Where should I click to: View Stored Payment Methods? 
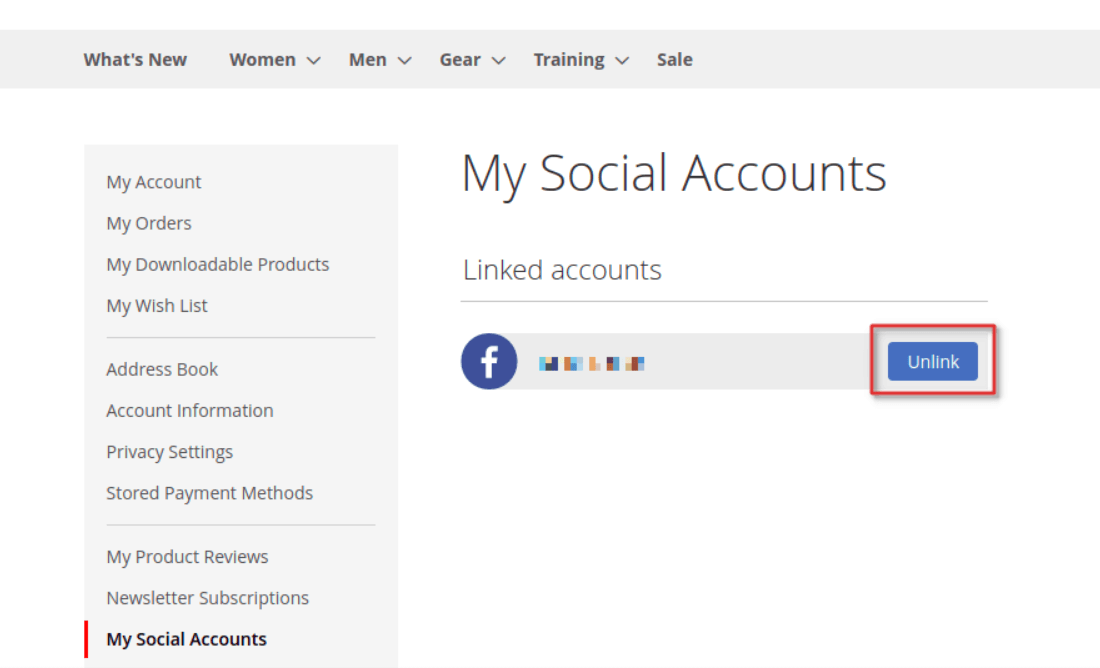[210, 493]
